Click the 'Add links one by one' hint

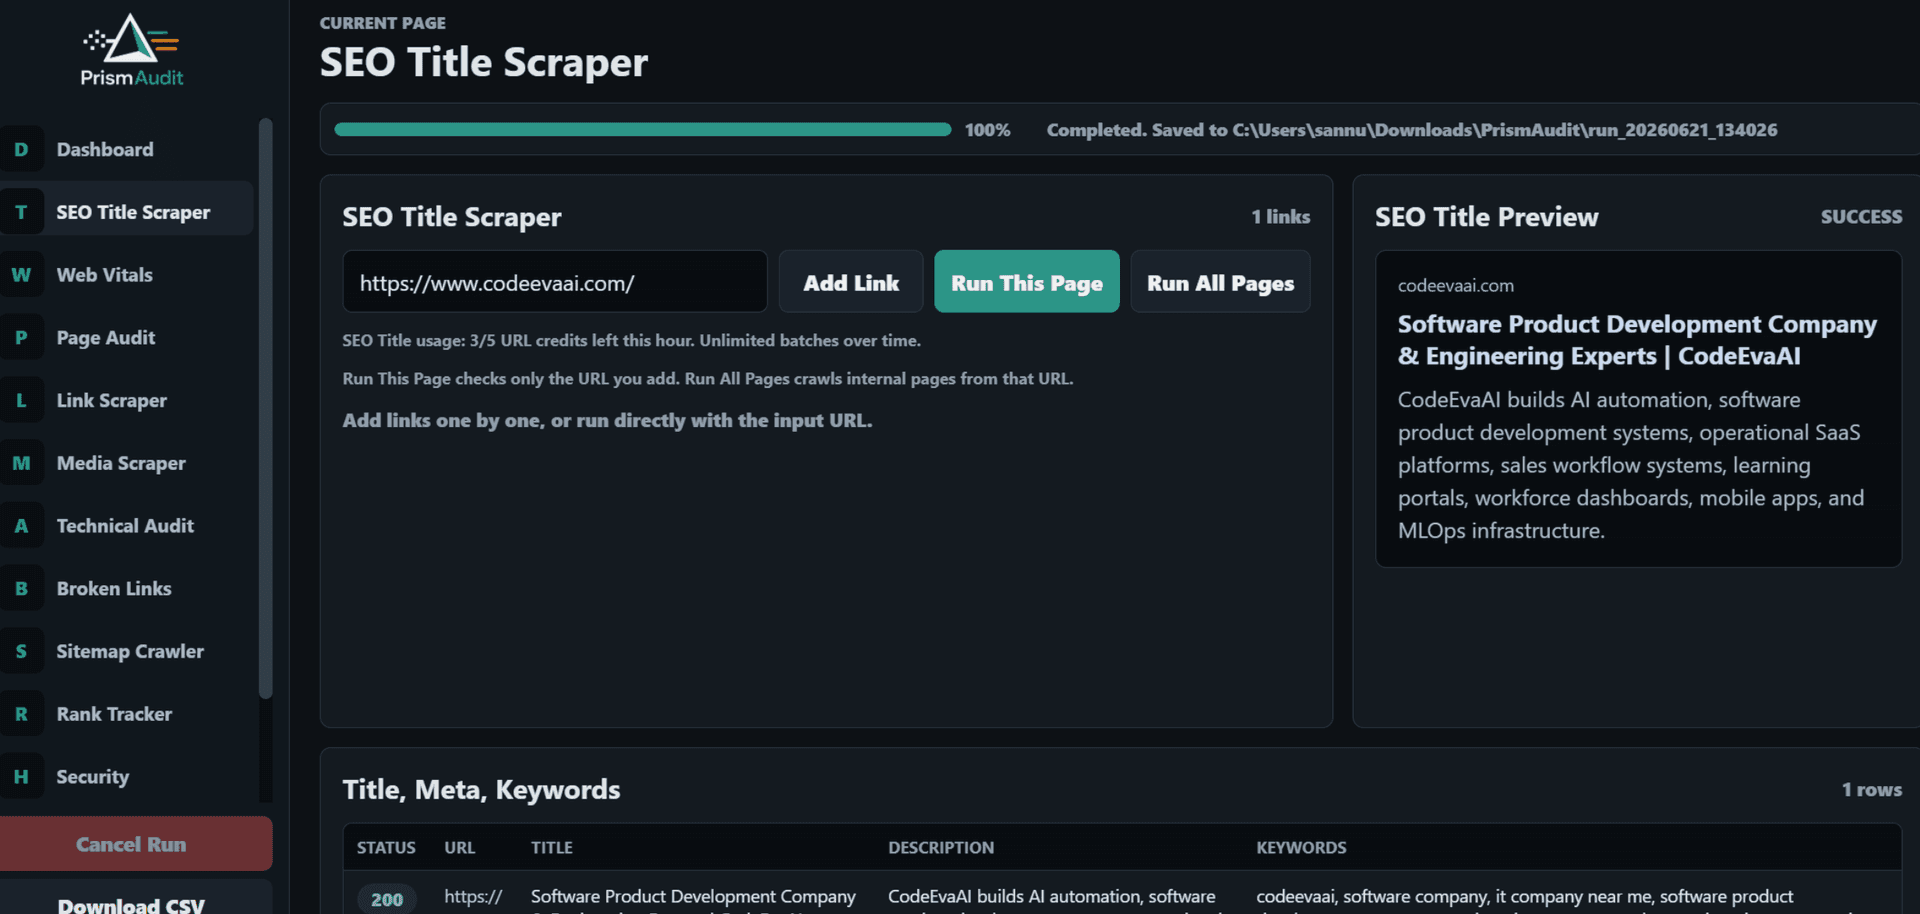[607, 421]
